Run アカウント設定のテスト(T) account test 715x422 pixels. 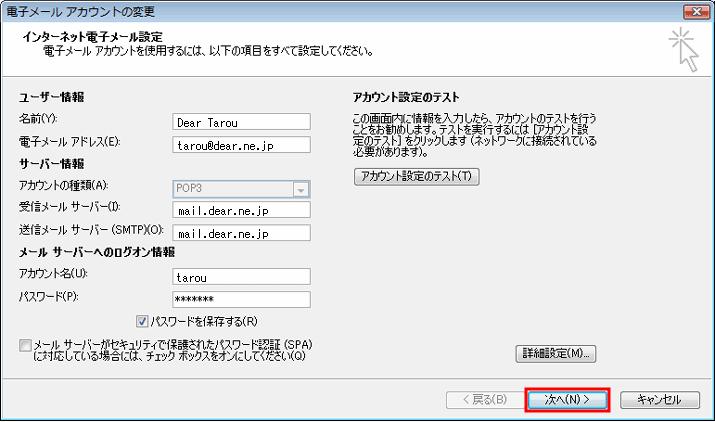(416, 177)
